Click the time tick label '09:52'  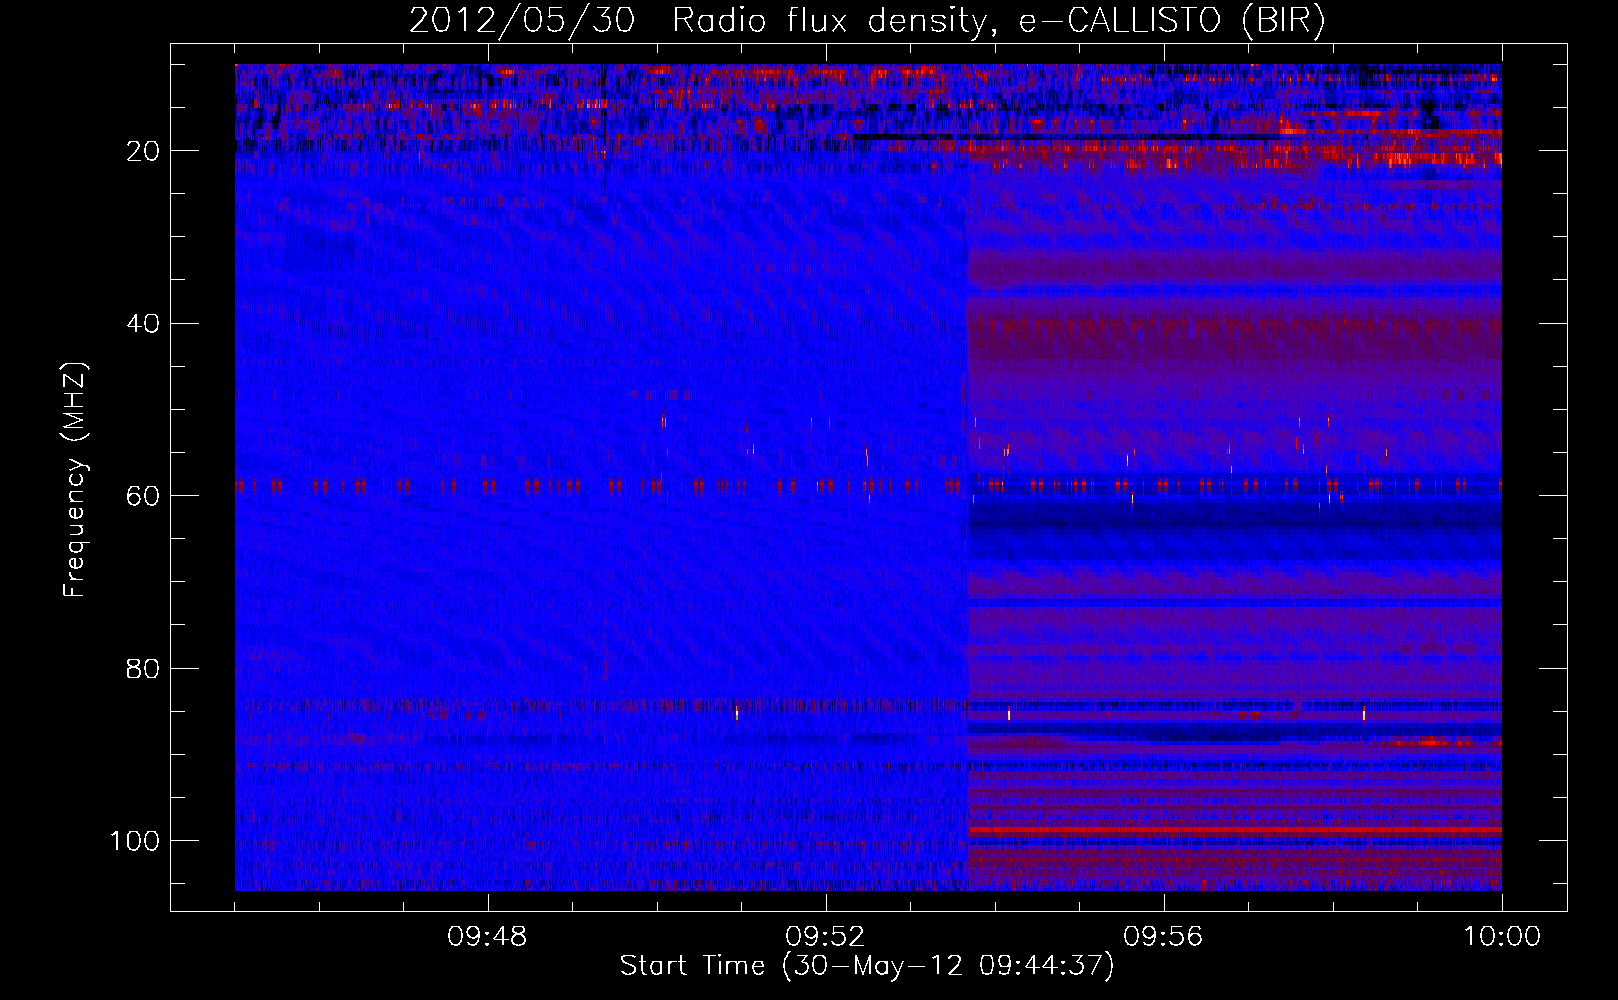[x=825, y=937]
